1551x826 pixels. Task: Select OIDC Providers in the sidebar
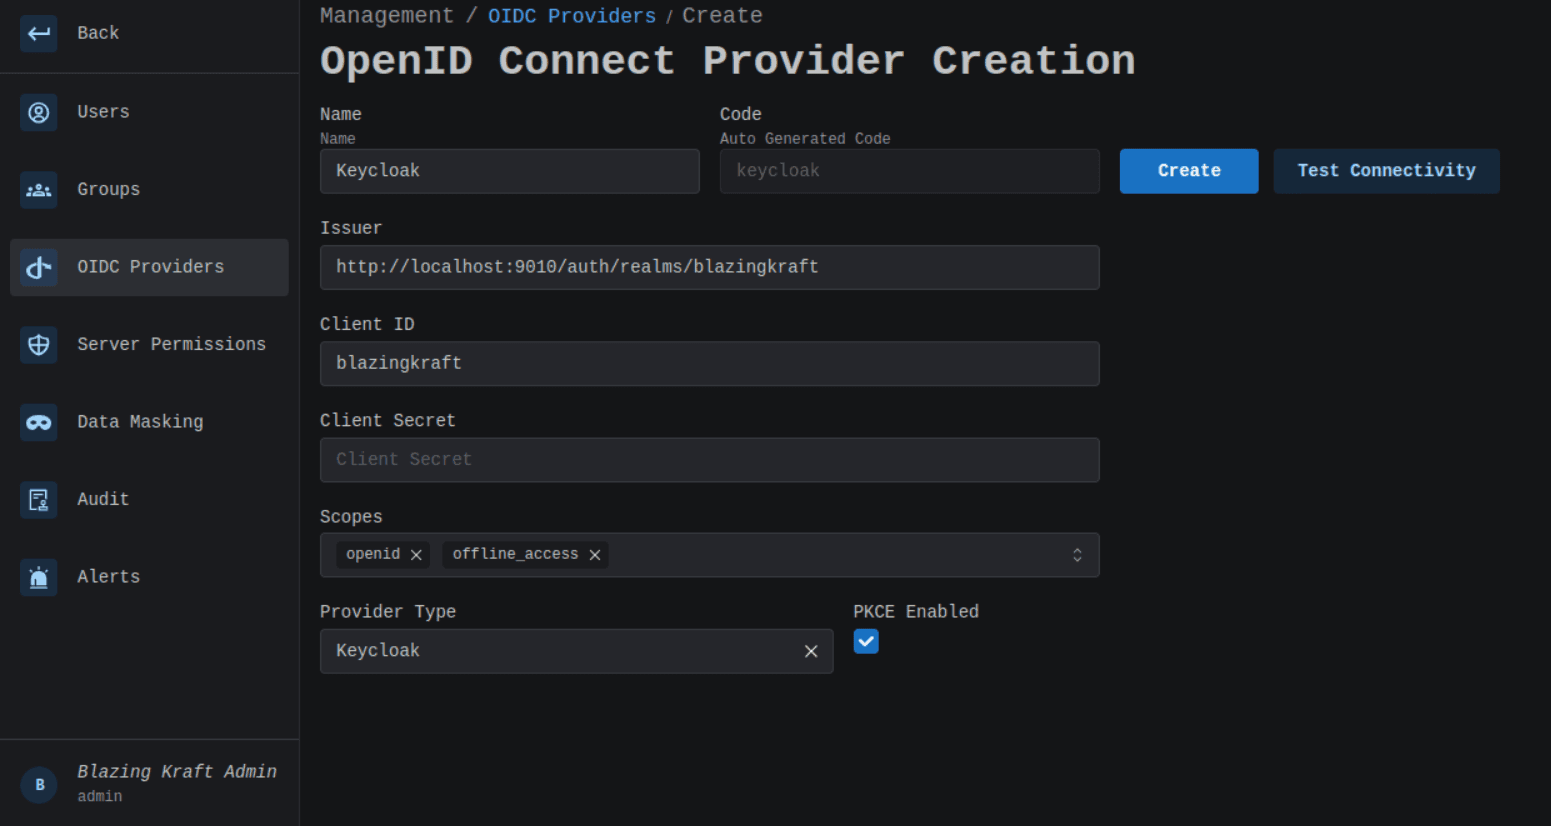tap(150, 267)
